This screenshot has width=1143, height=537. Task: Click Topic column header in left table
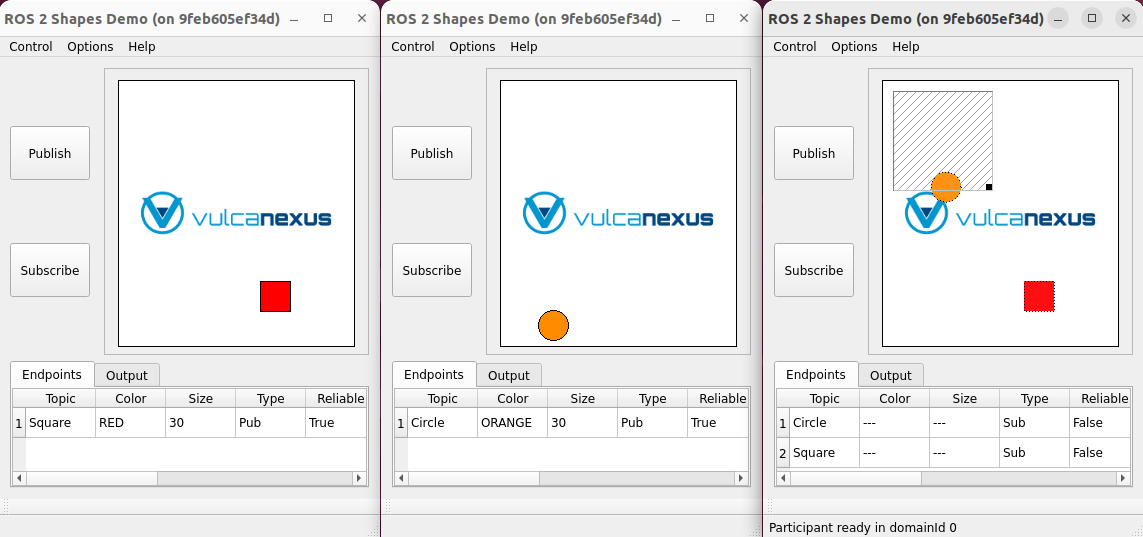[x=60, y=398]
